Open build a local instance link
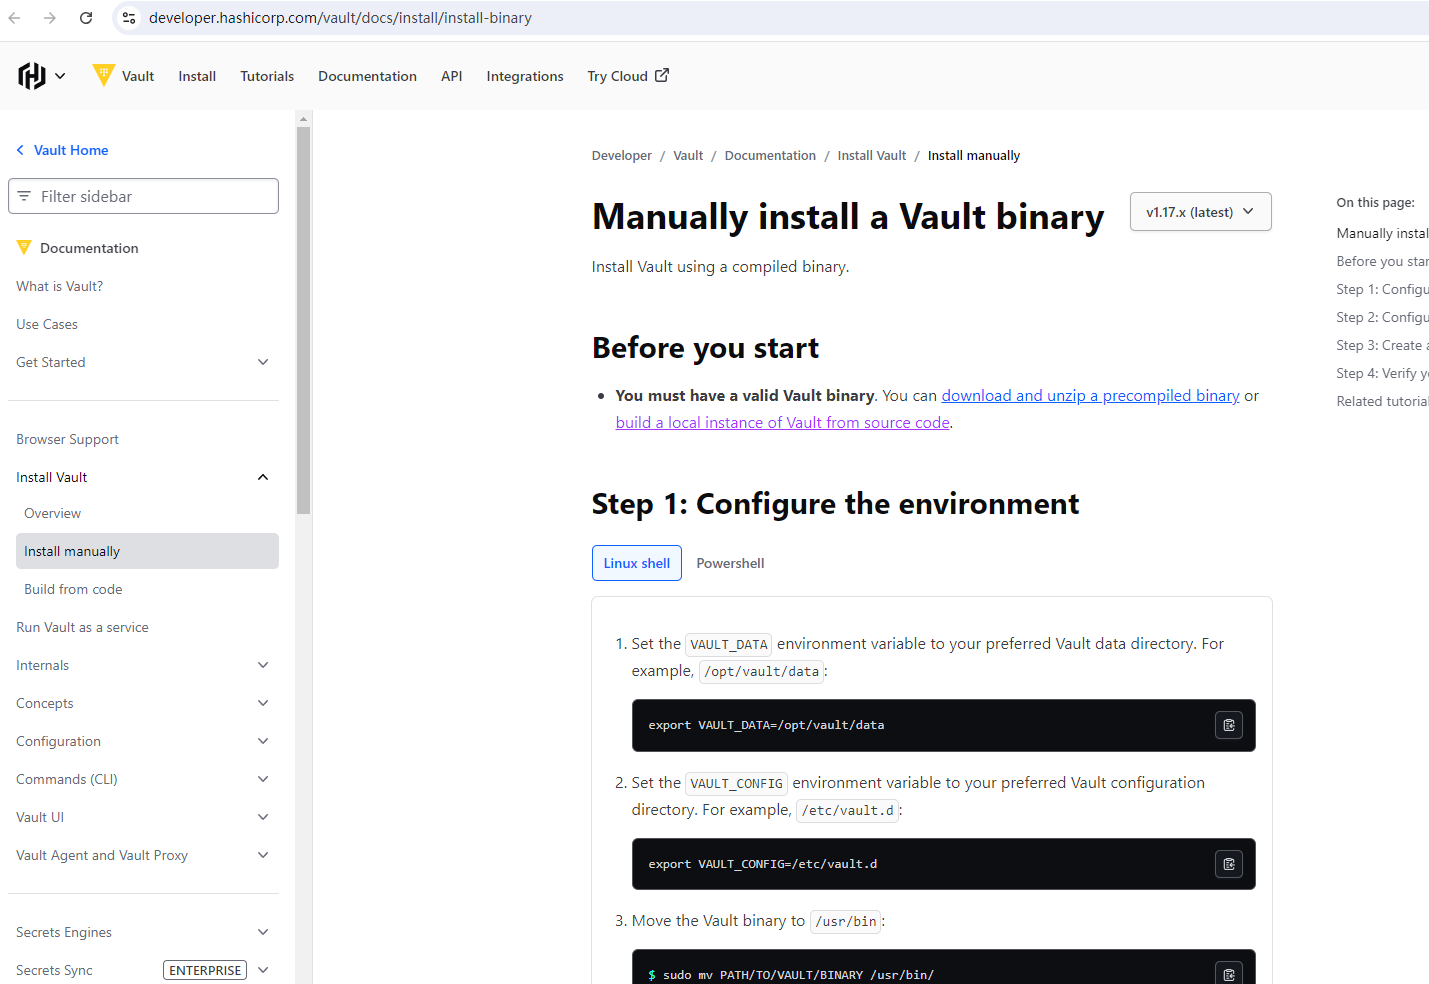The image size is (1429, 984). [x=783, y=422]
